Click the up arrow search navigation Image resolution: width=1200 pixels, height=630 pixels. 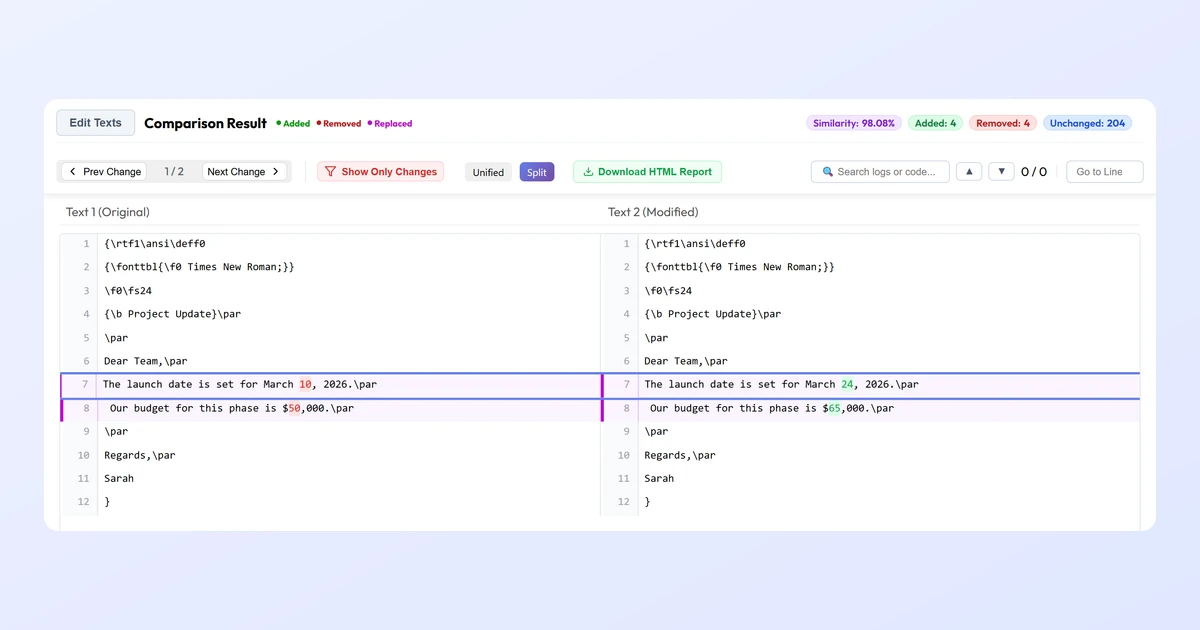(969, 172)
